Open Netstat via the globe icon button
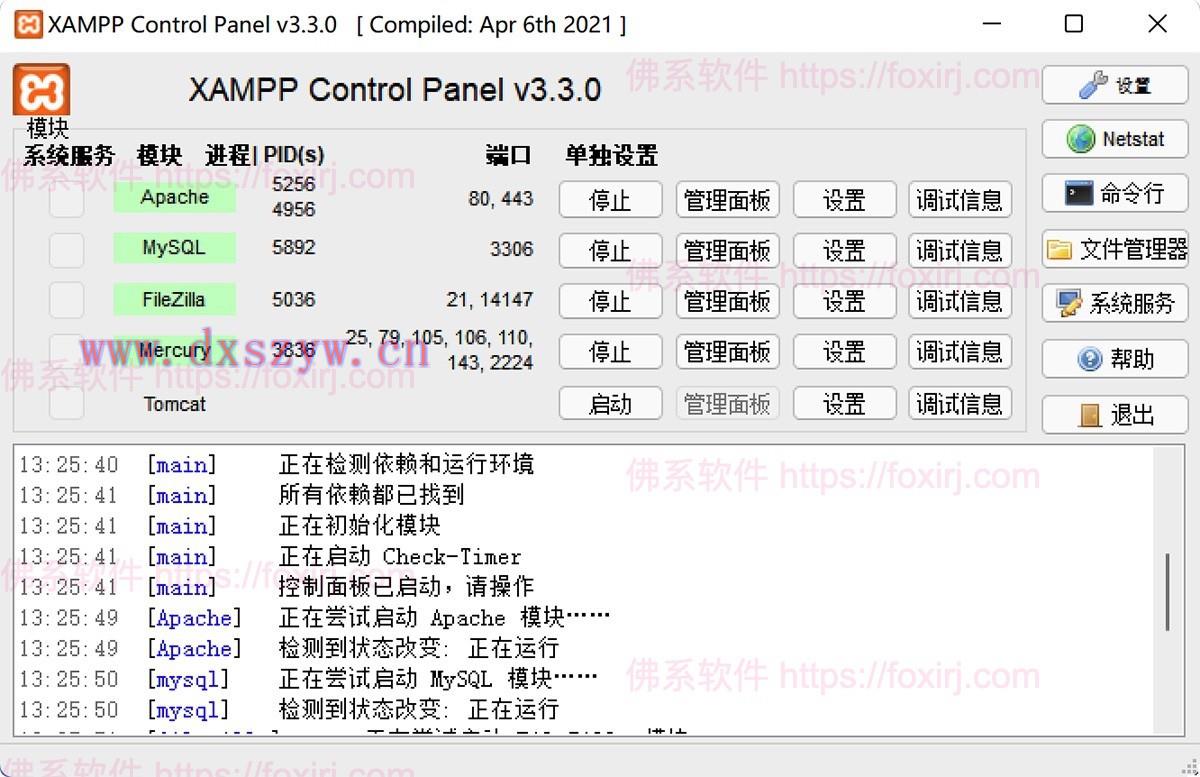 (1115, 139)
